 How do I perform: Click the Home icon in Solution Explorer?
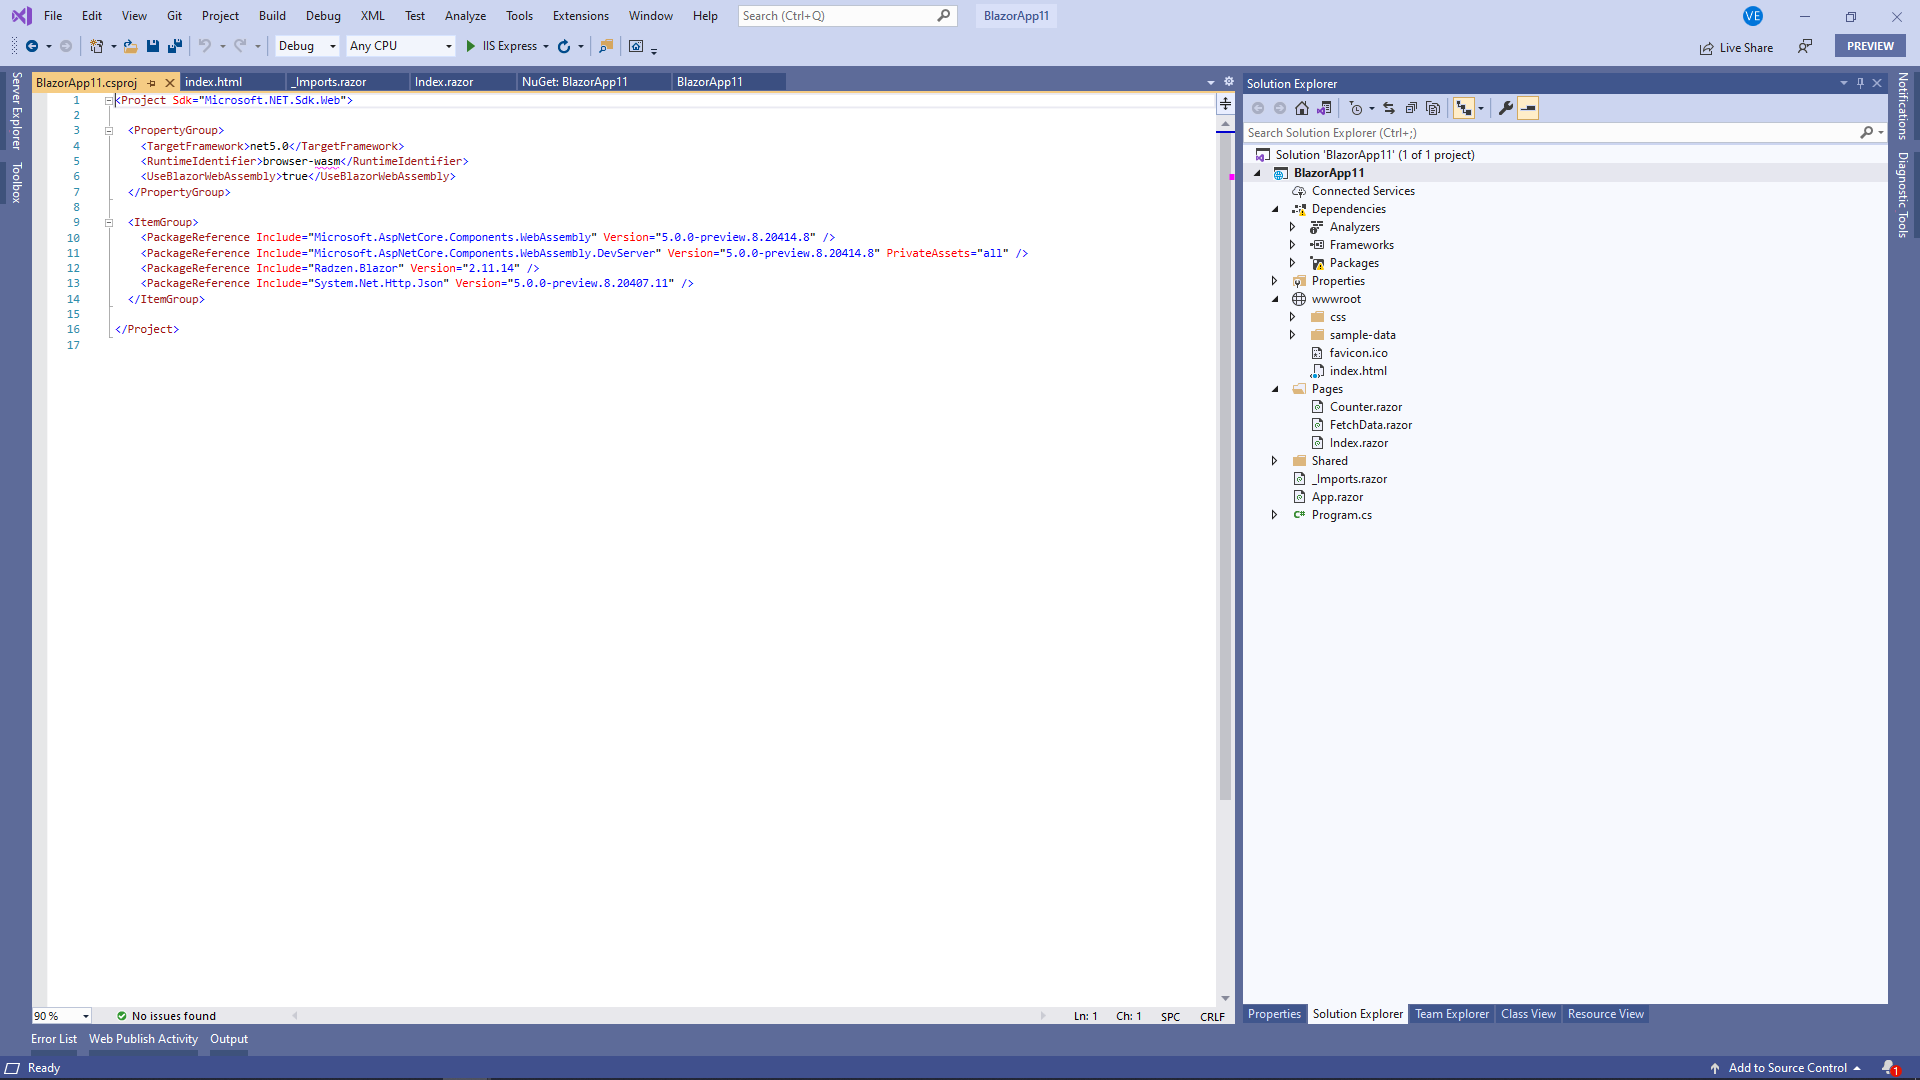click(x=1302, y=108)
